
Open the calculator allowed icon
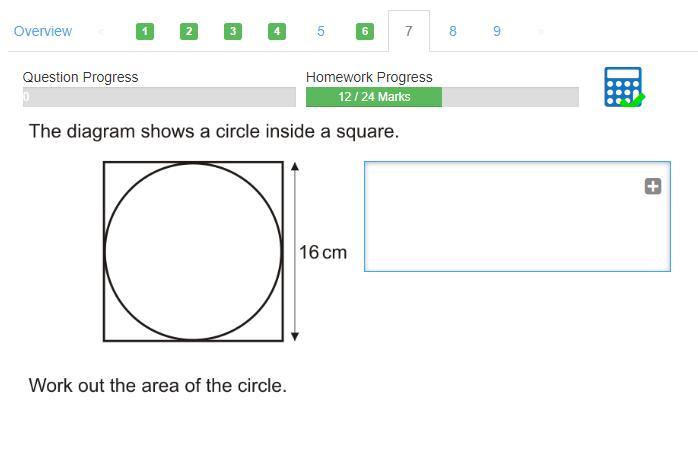point(624,87)
